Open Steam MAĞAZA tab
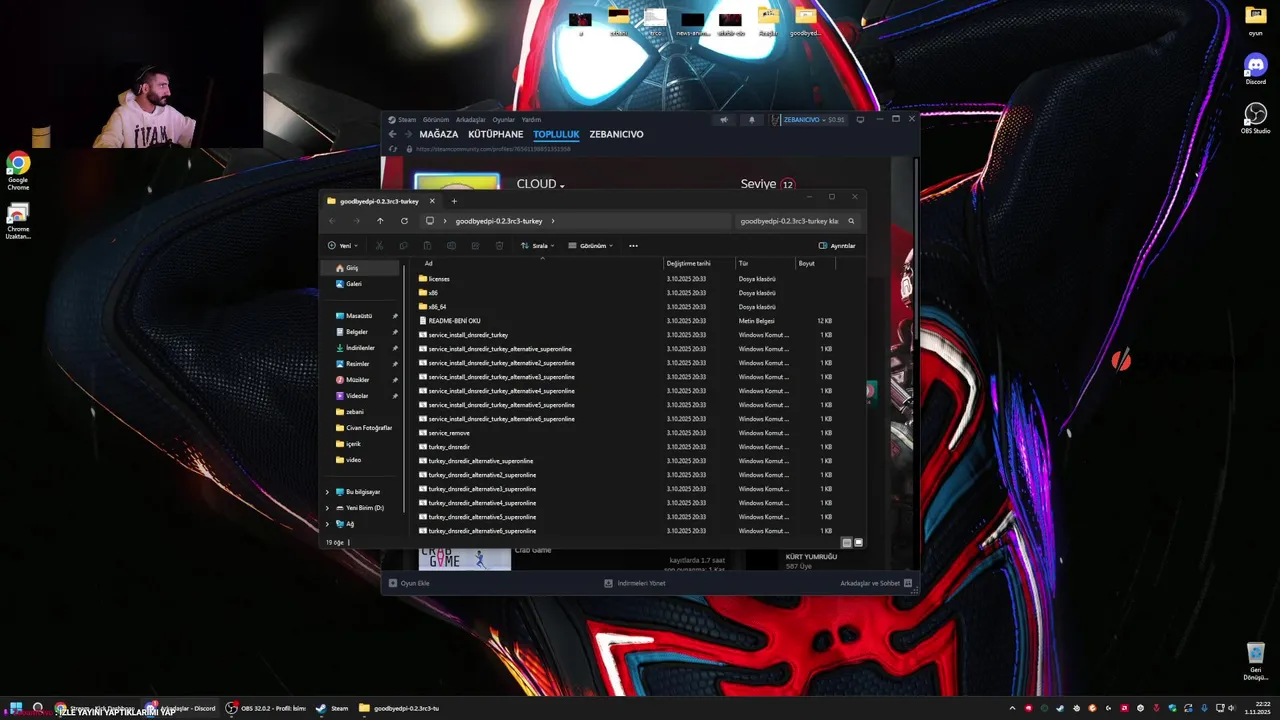 tap(439, 134)
